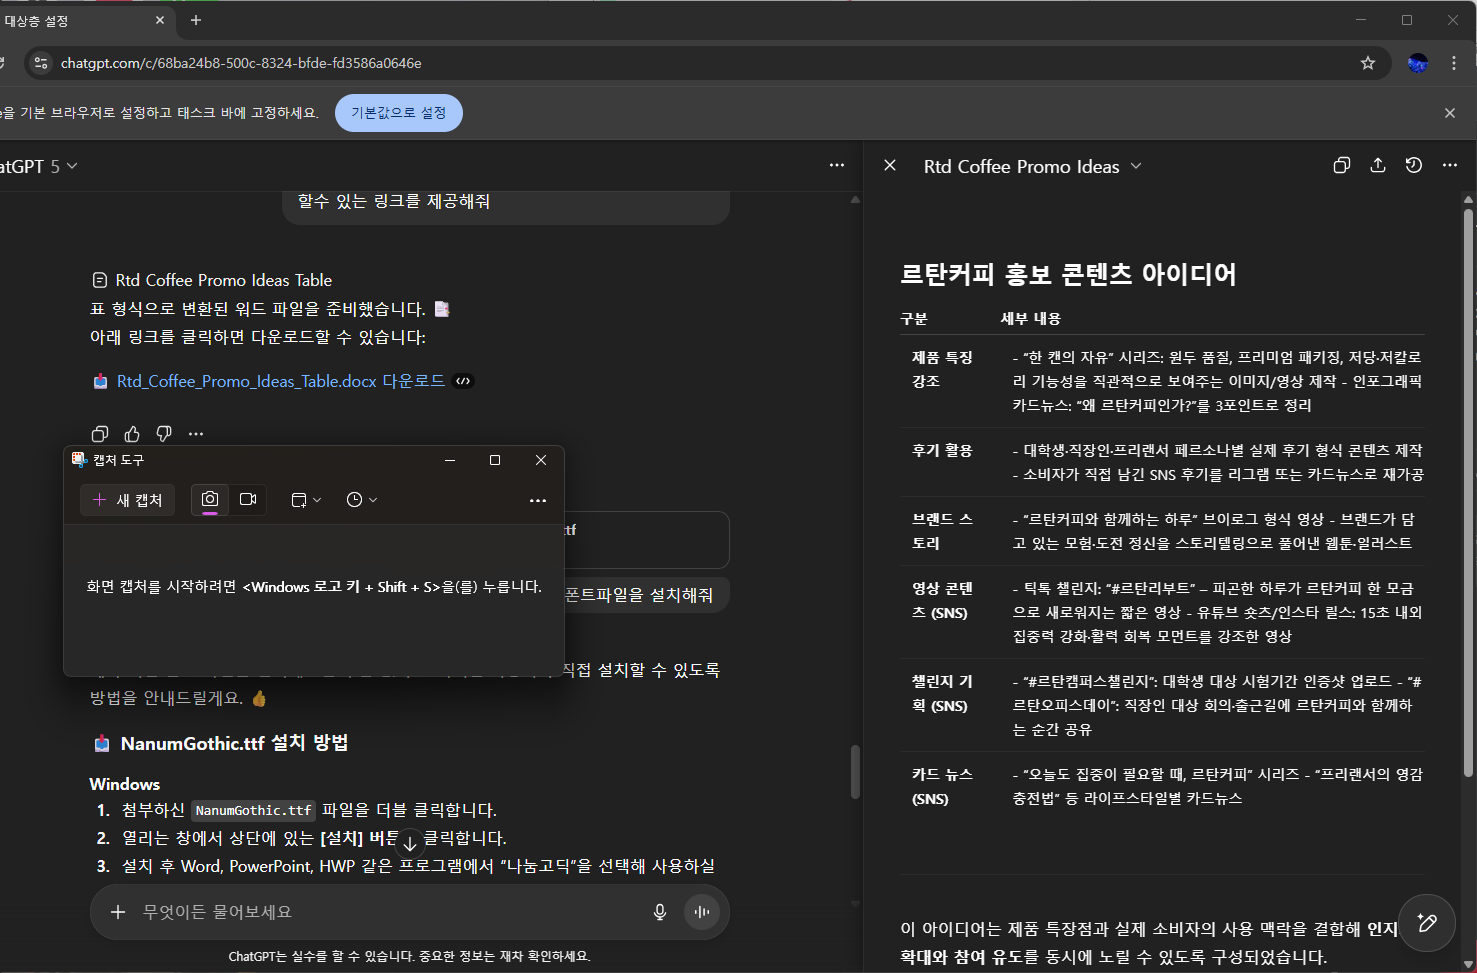Click the address bar URL
Screen dimensions: 1477x973
(x=241, y=63)
